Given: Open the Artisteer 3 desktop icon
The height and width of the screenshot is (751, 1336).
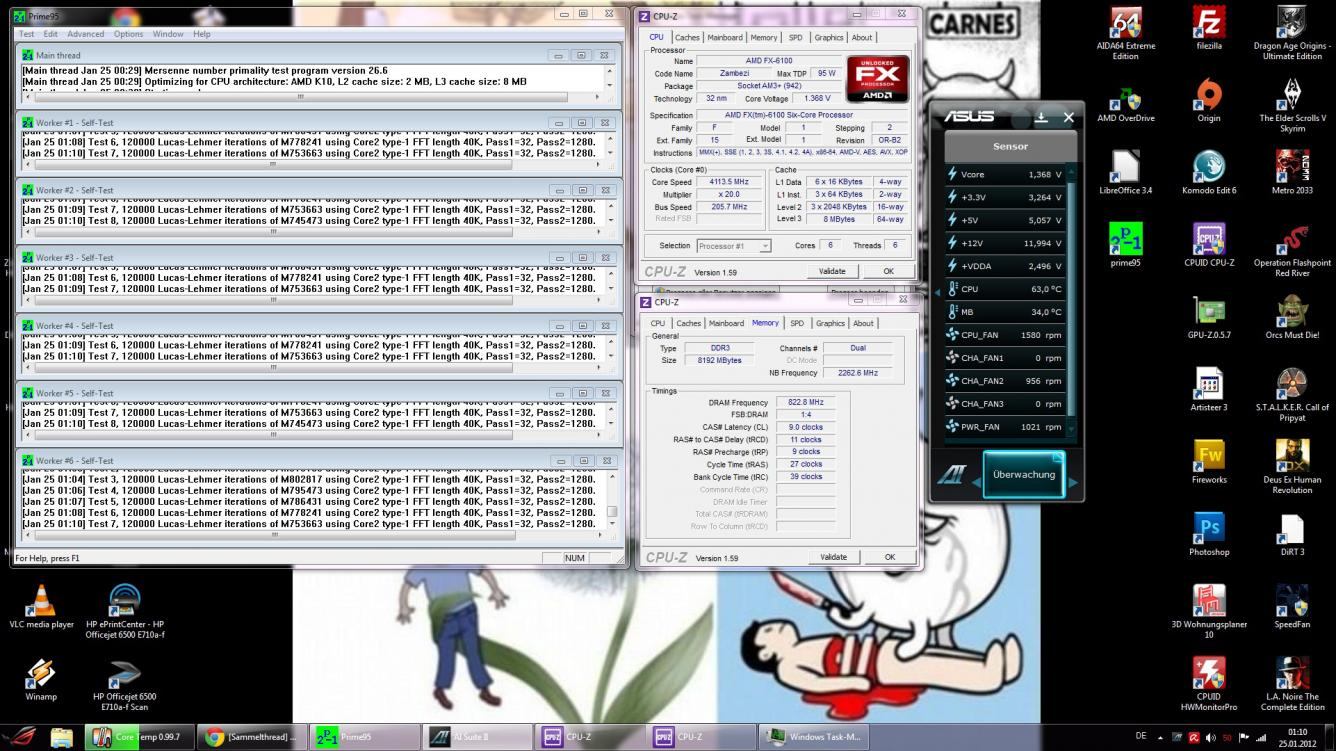Looking at the screenshot, I should (x=1209, y=390).
